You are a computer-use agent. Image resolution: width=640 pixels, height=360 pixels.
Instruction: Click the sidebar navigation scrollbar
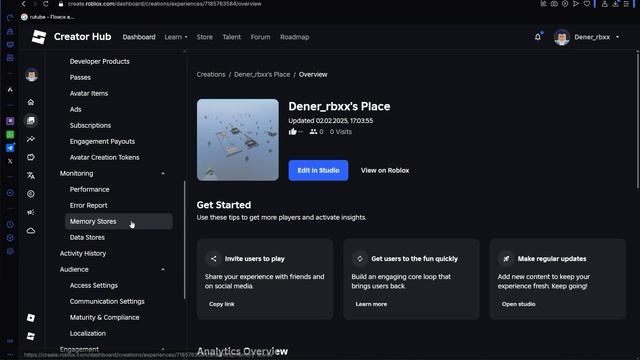coord(184,240)
